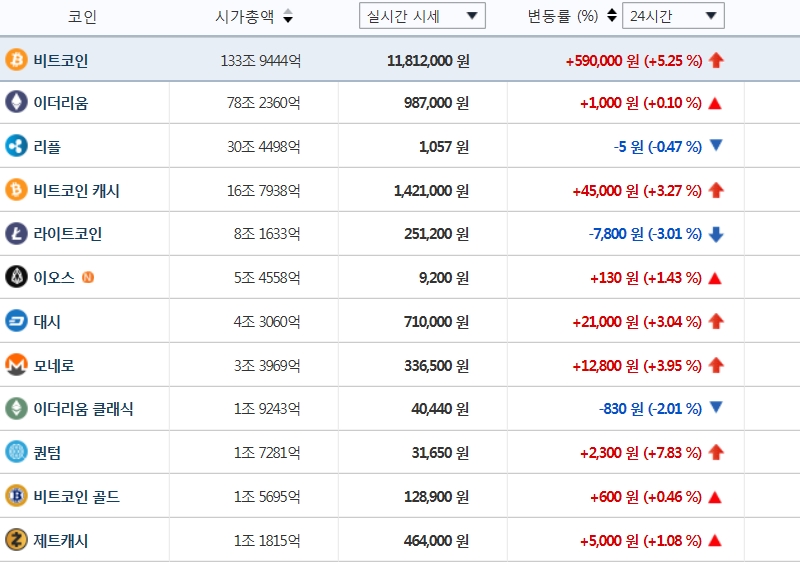
Task: Click the Bitcoin price 11,812,000 원
Action: 428,61
